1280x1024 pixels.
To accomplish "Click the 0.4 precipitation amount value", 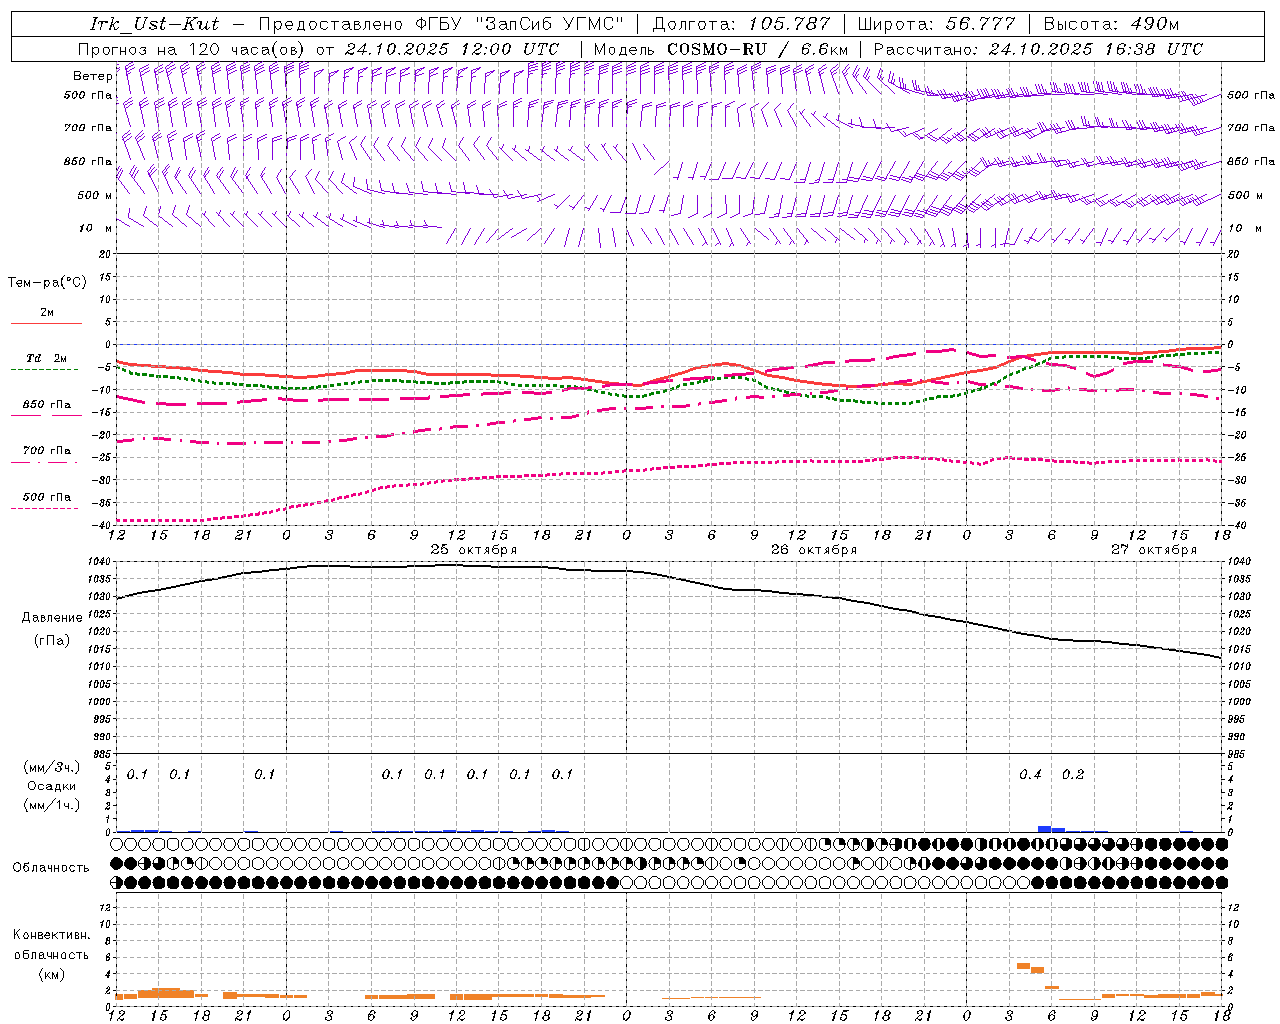I will point(1030,775).
